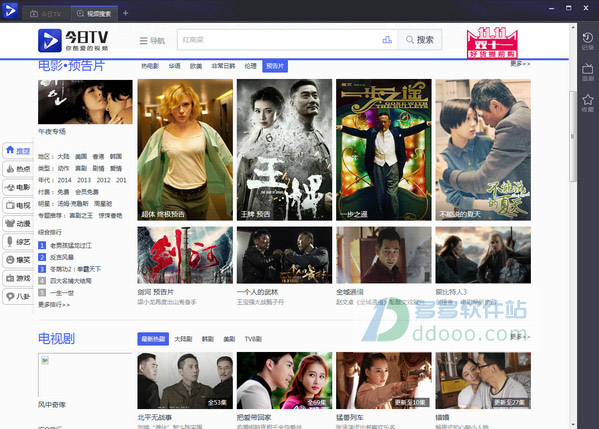Open the 全城通缉 thumbnail
Screen dimensions: 599x429
384,255
